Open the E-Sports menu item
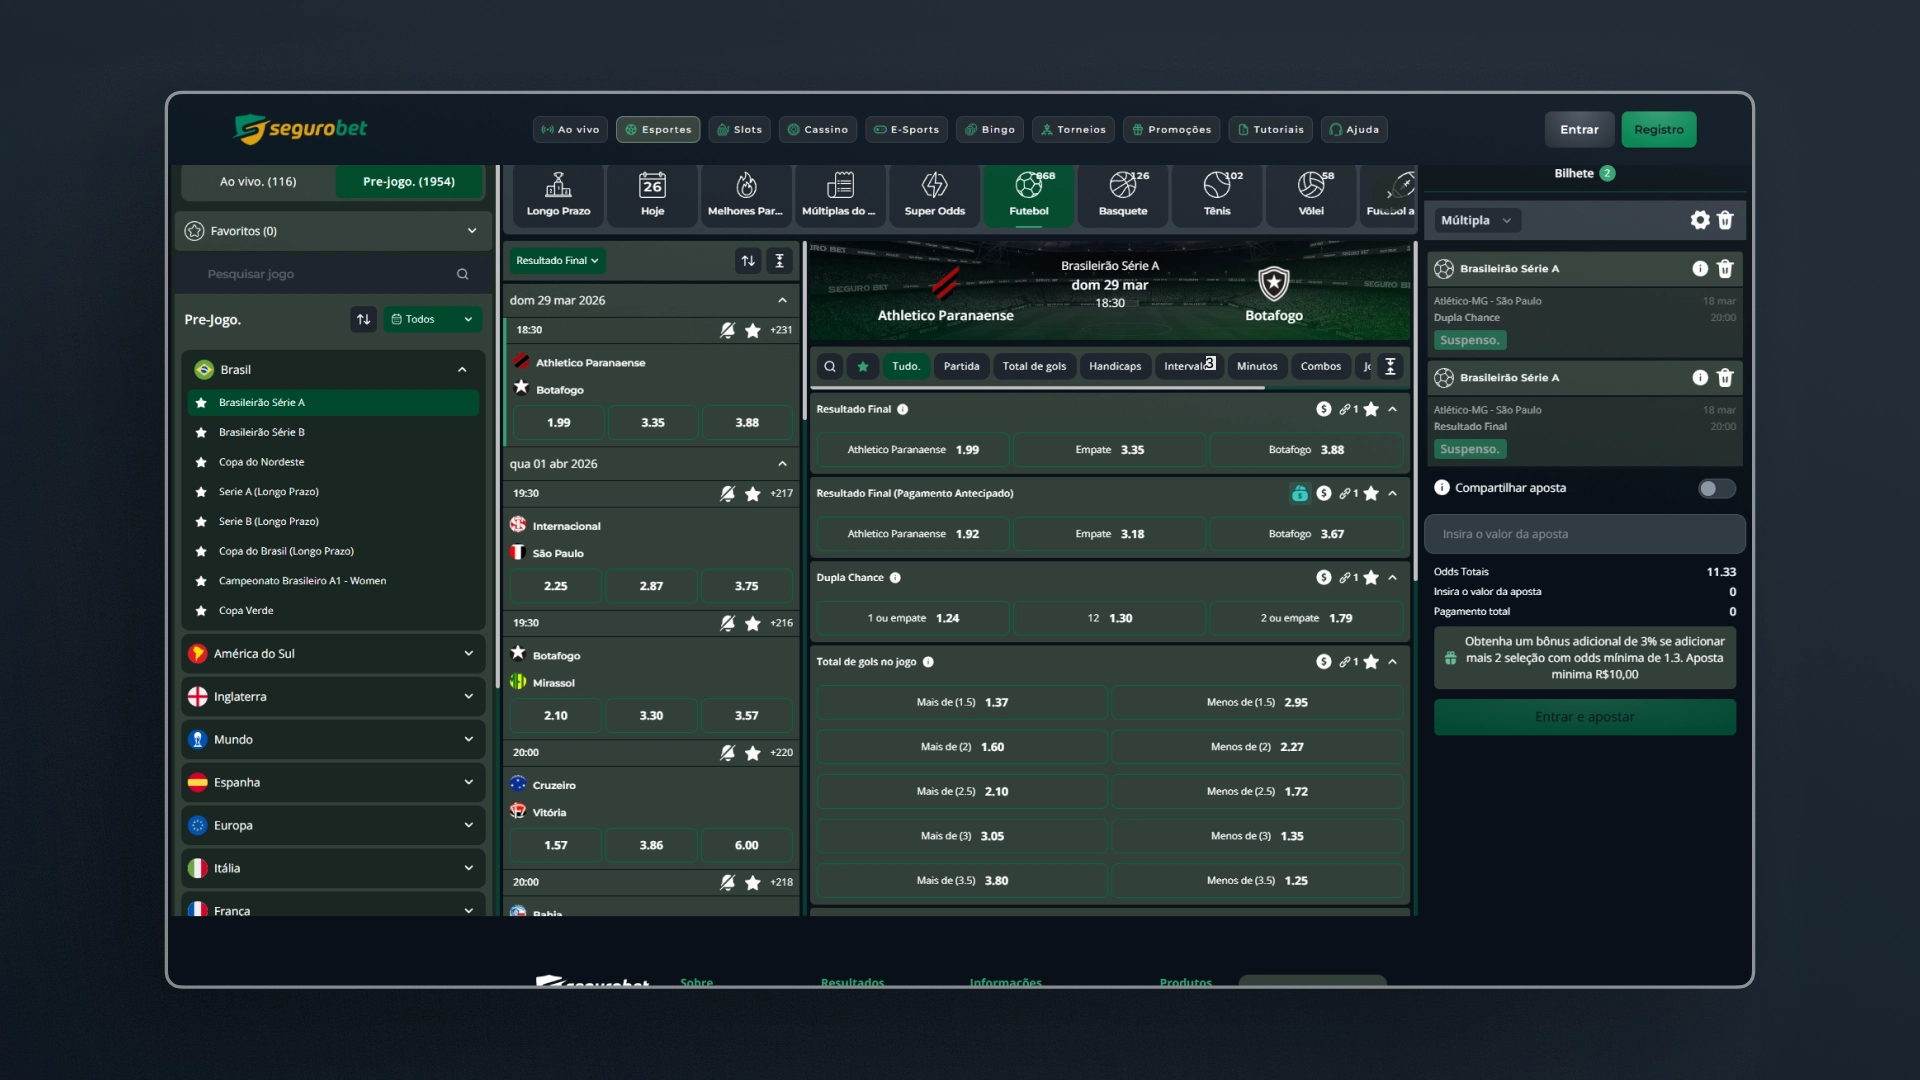Screen dimensions: 1920x1080 [x=906, y=129]
